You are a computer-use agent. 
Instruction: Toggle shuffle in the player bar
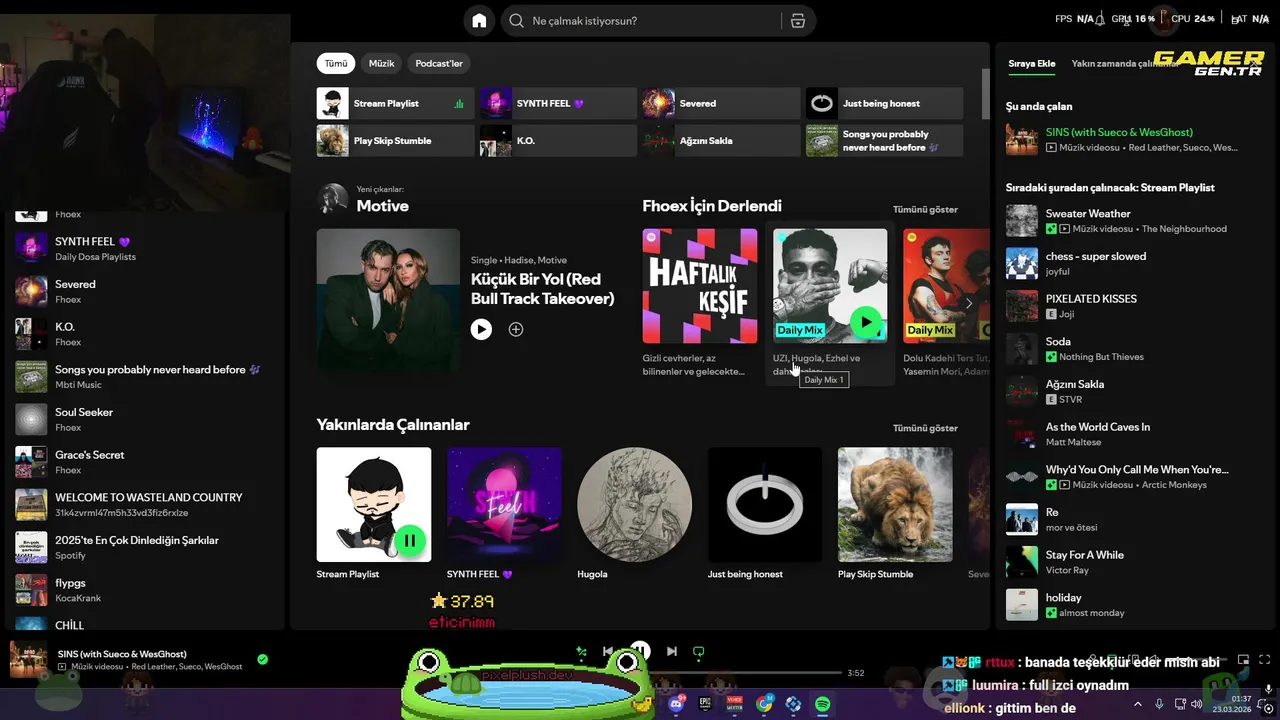581,651
